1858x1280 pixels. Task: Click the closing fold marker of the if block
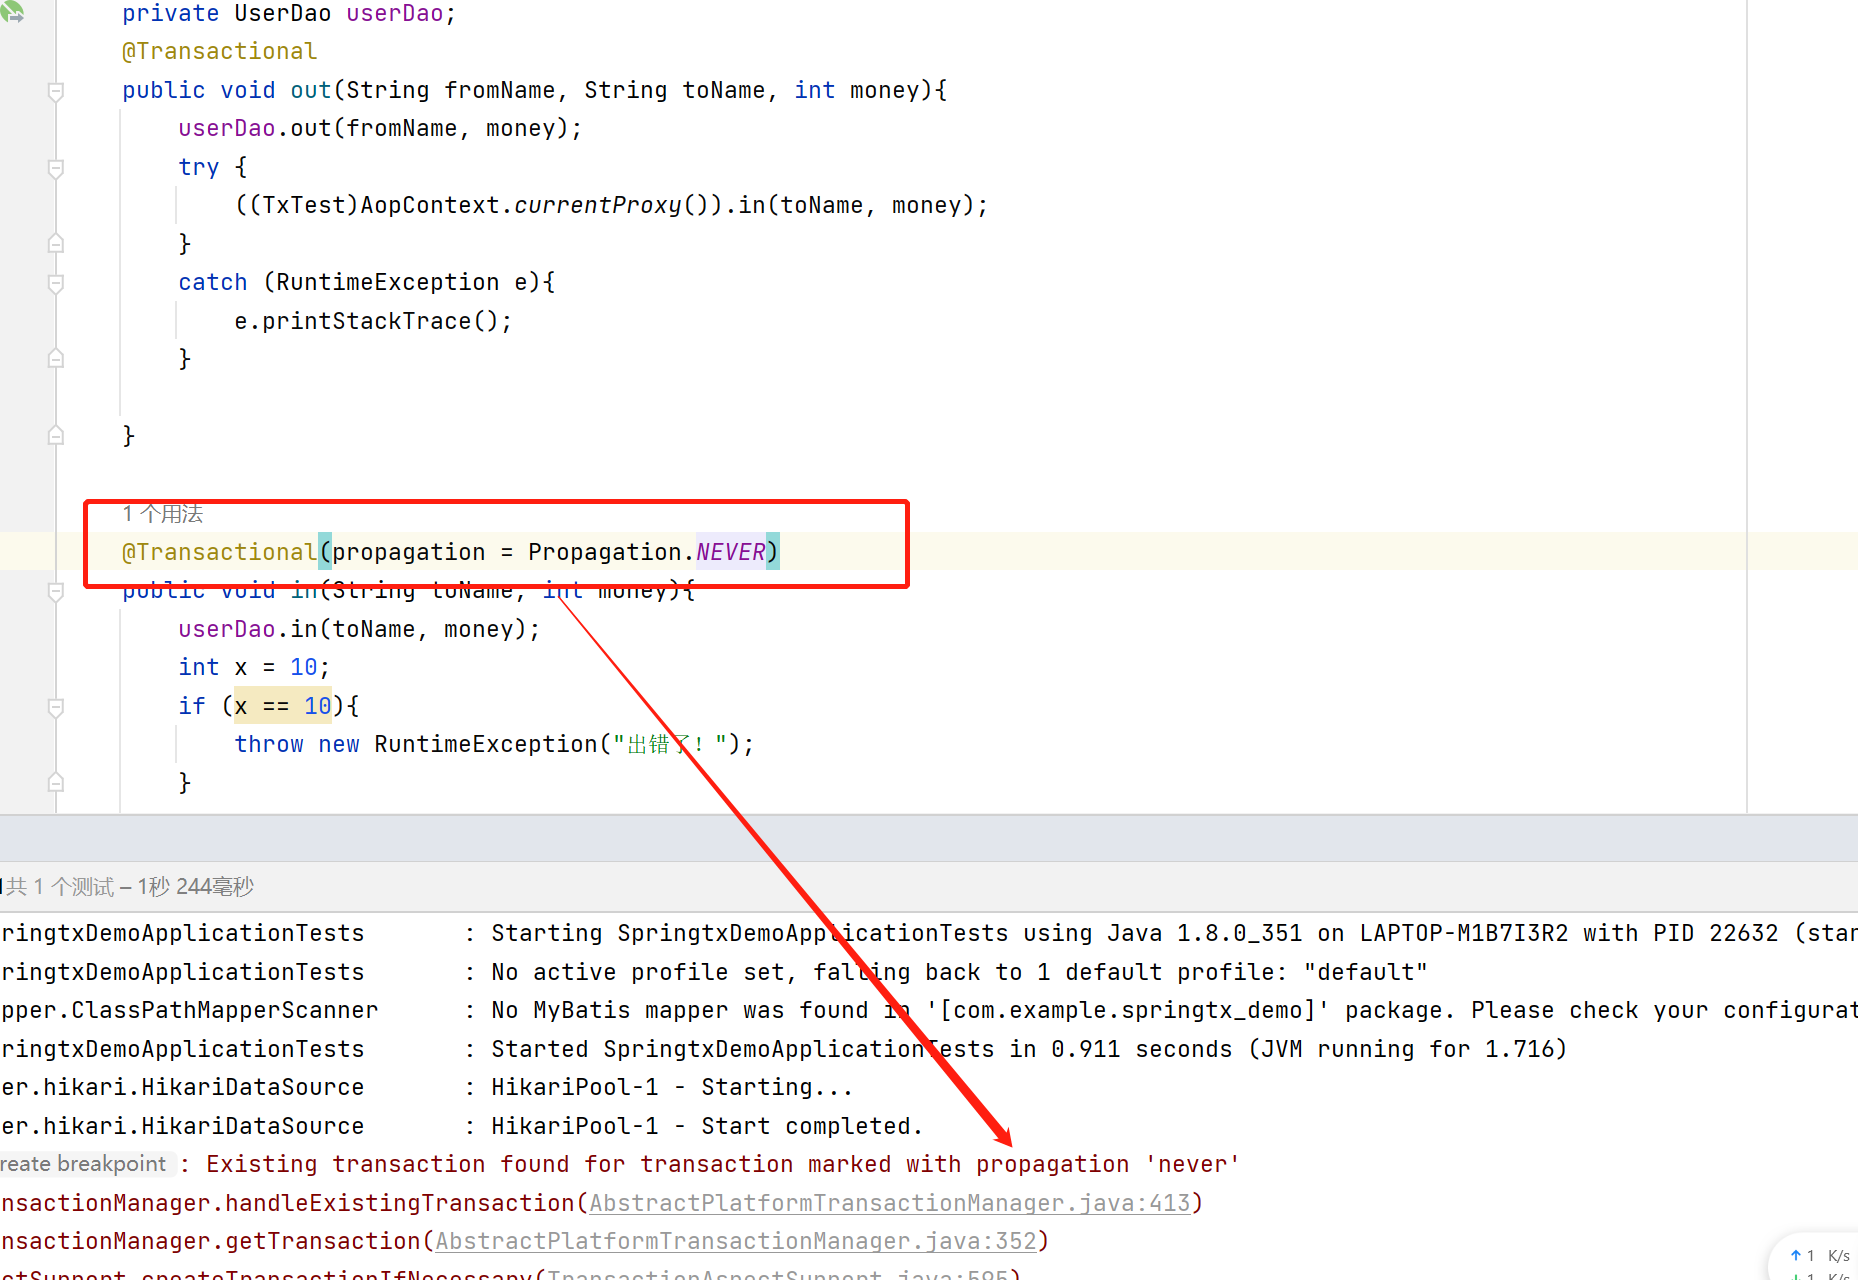pos(56,783)
